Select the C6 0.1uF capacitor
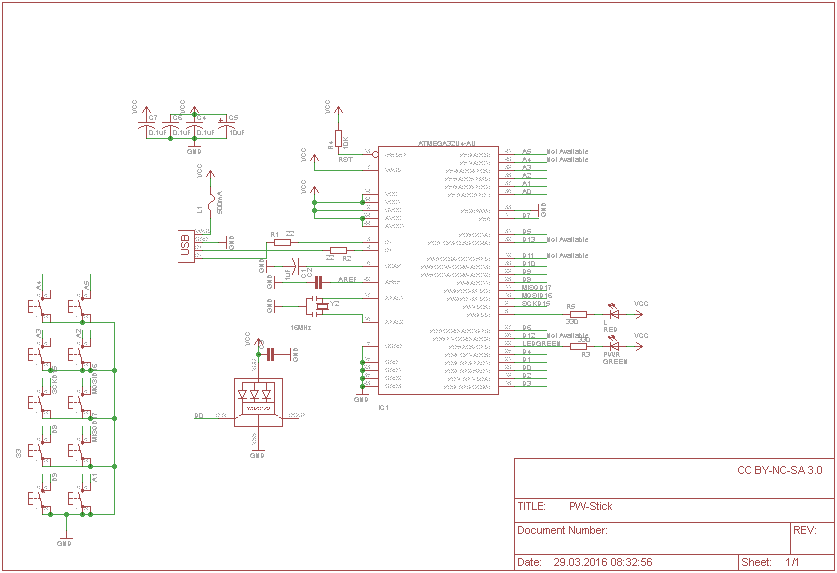This screenshot has height=573, width=837. click(x=170, y=125)
